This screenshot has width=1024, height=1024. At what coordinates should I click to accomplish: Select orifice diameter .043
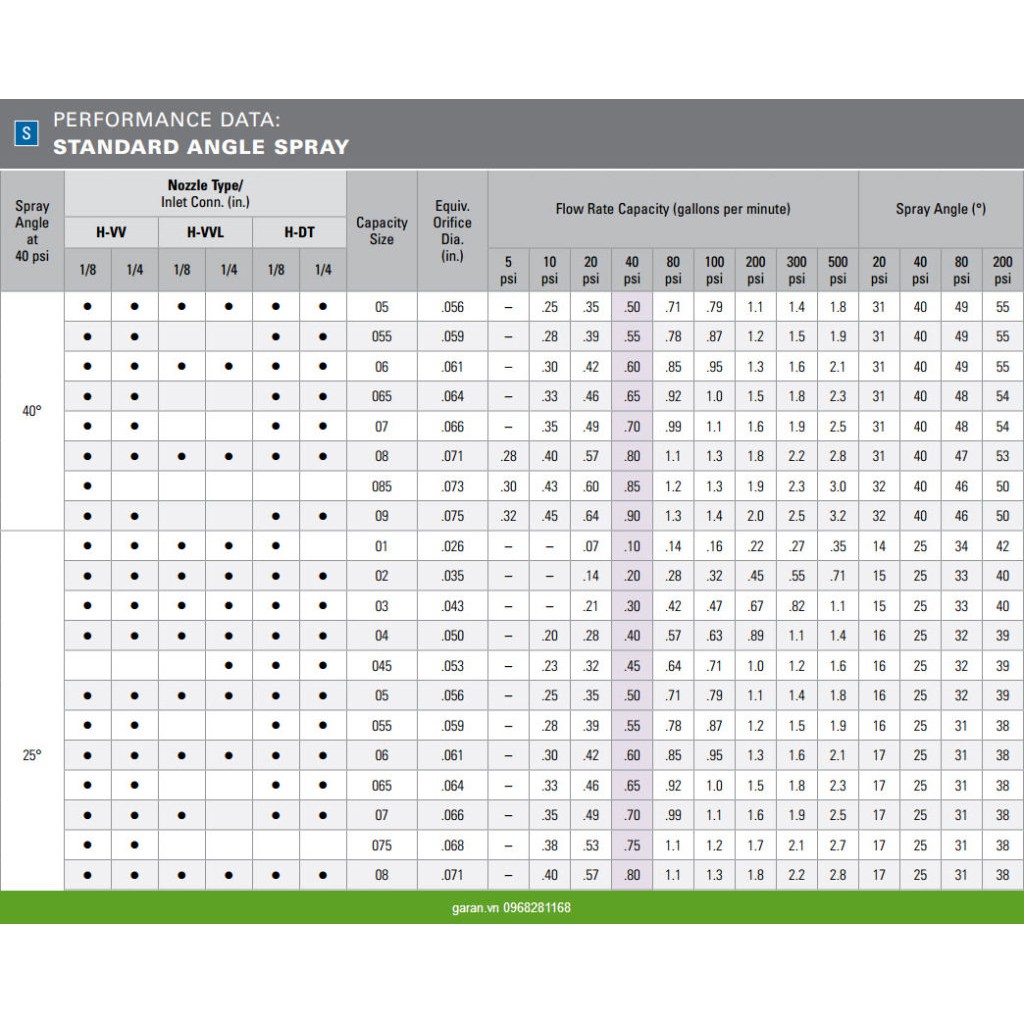[x=452, y=606]
